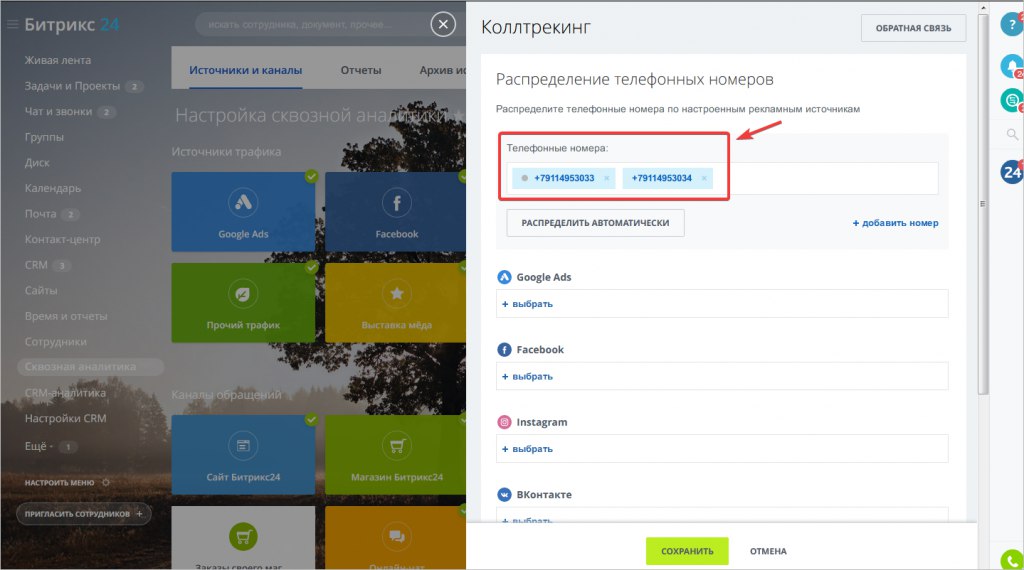Open the Bitrix24 round 24 icon
The height and width of the screenshot is (570, 1024).
tap(1012, 172)
